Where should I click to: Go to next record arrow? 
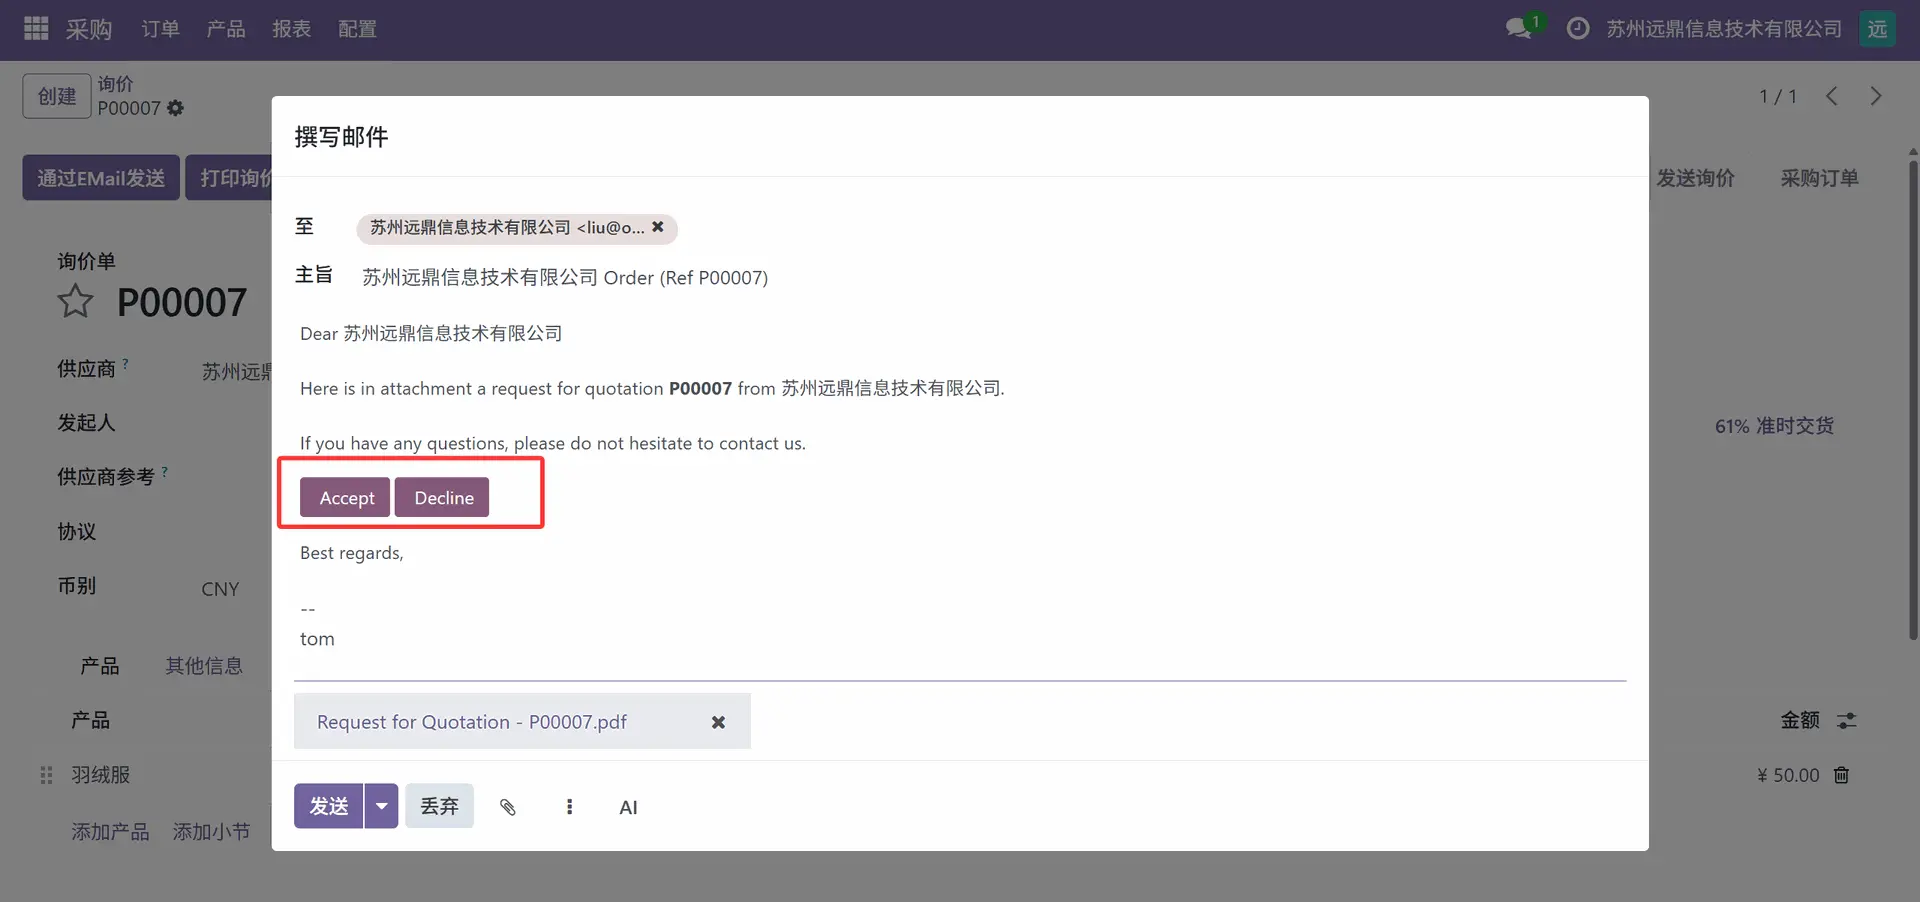(x=1875, y=96)
